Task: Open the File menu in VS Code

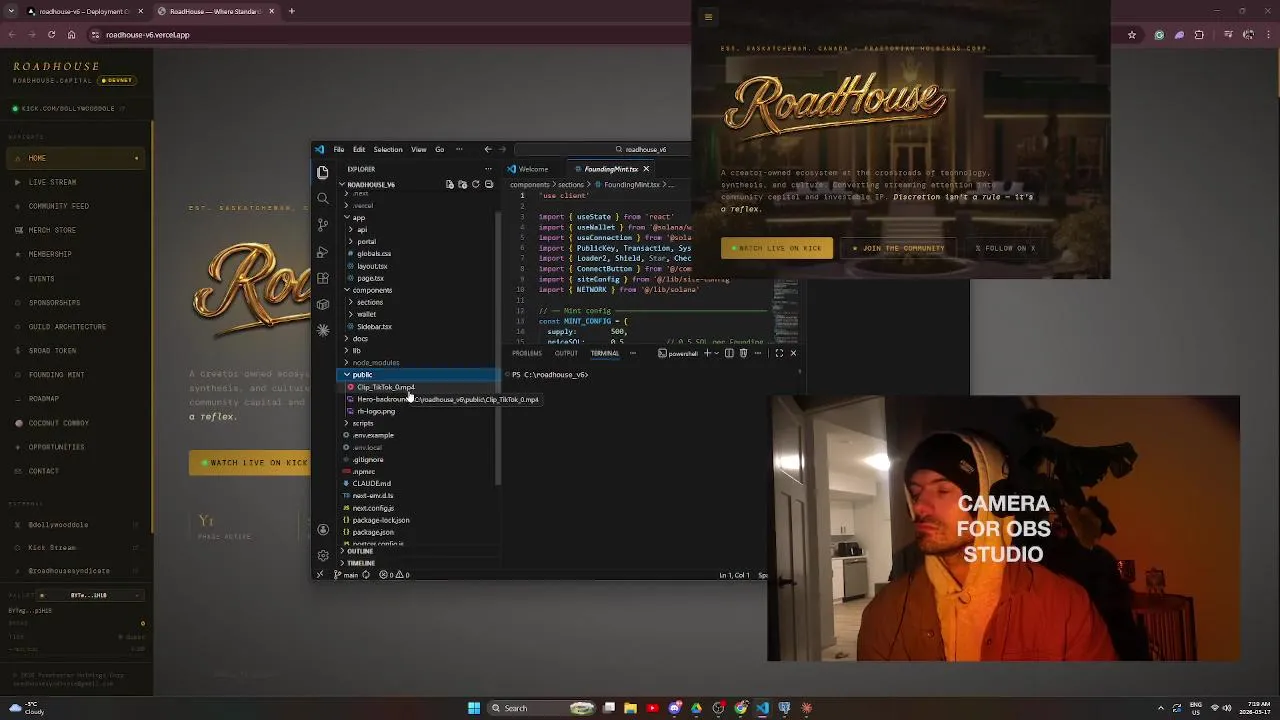Action: [339, 150]
